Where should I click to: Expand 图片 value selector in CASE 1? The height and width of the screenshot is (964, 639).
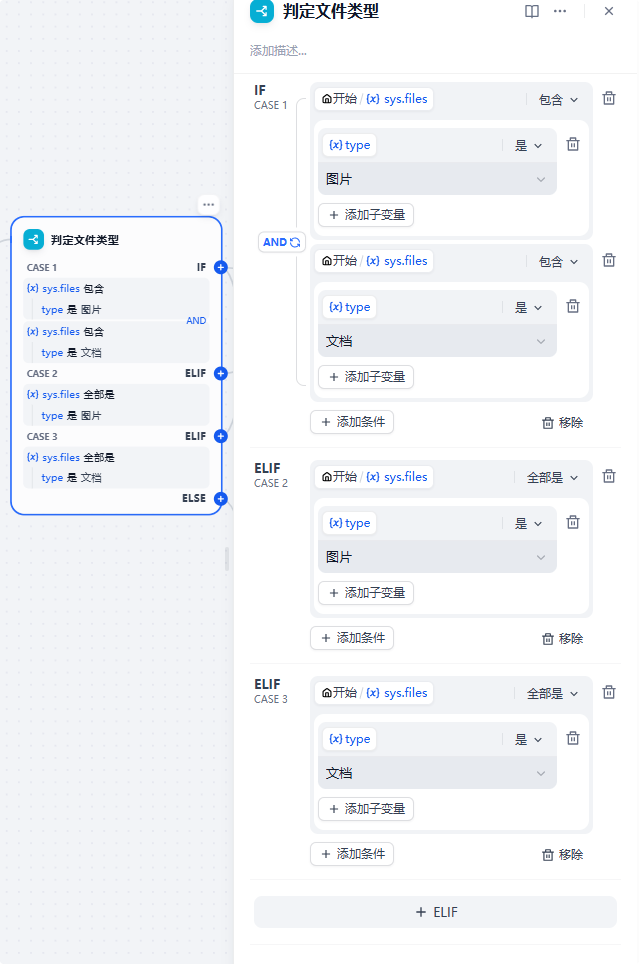point(437,179)
